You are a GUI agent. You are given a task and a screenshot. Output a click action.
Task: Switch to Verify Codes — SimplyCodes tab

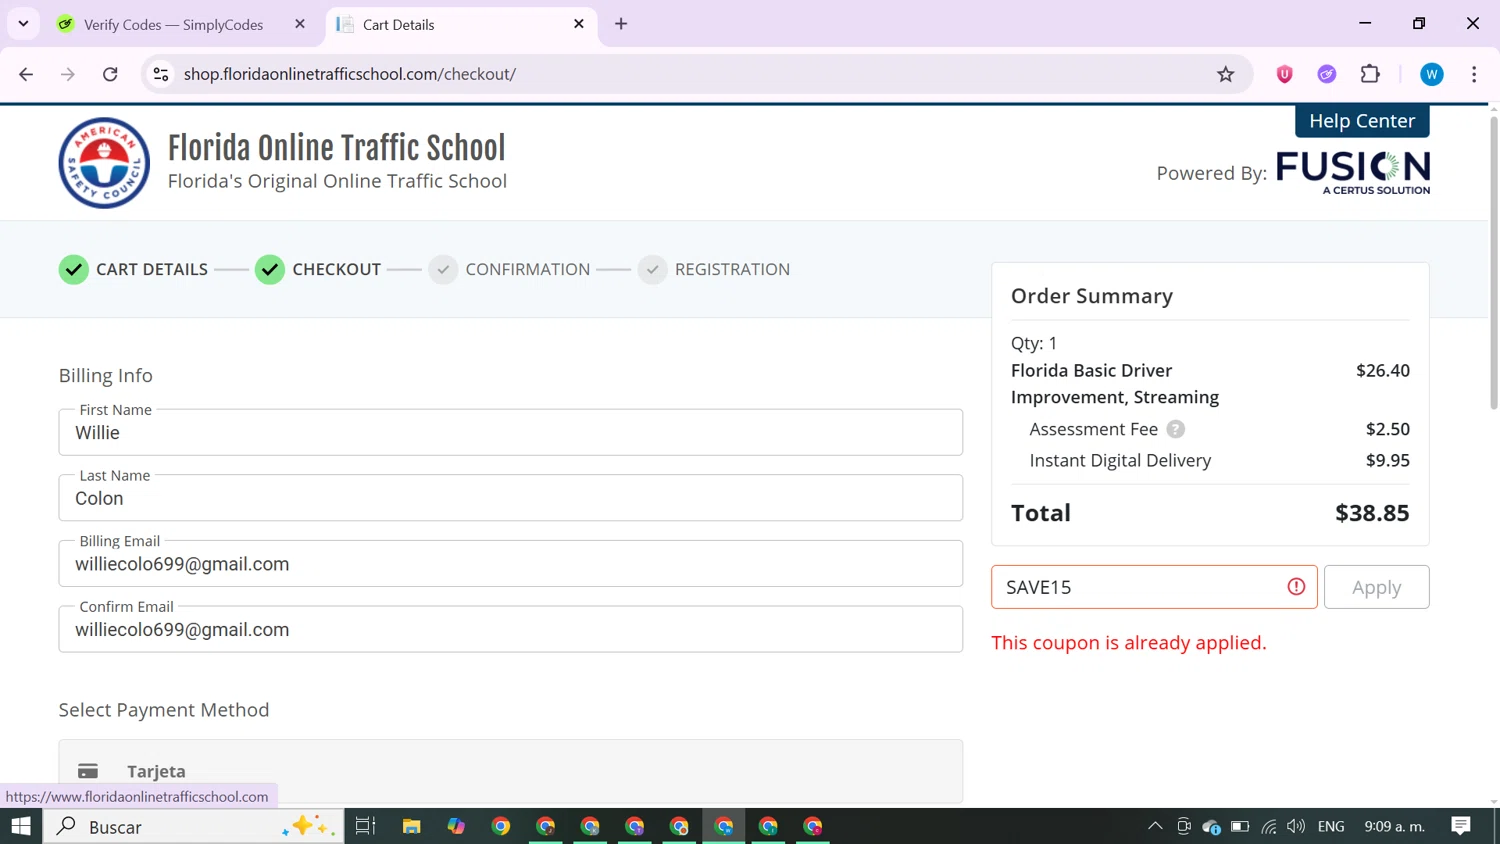pos(174,25)
